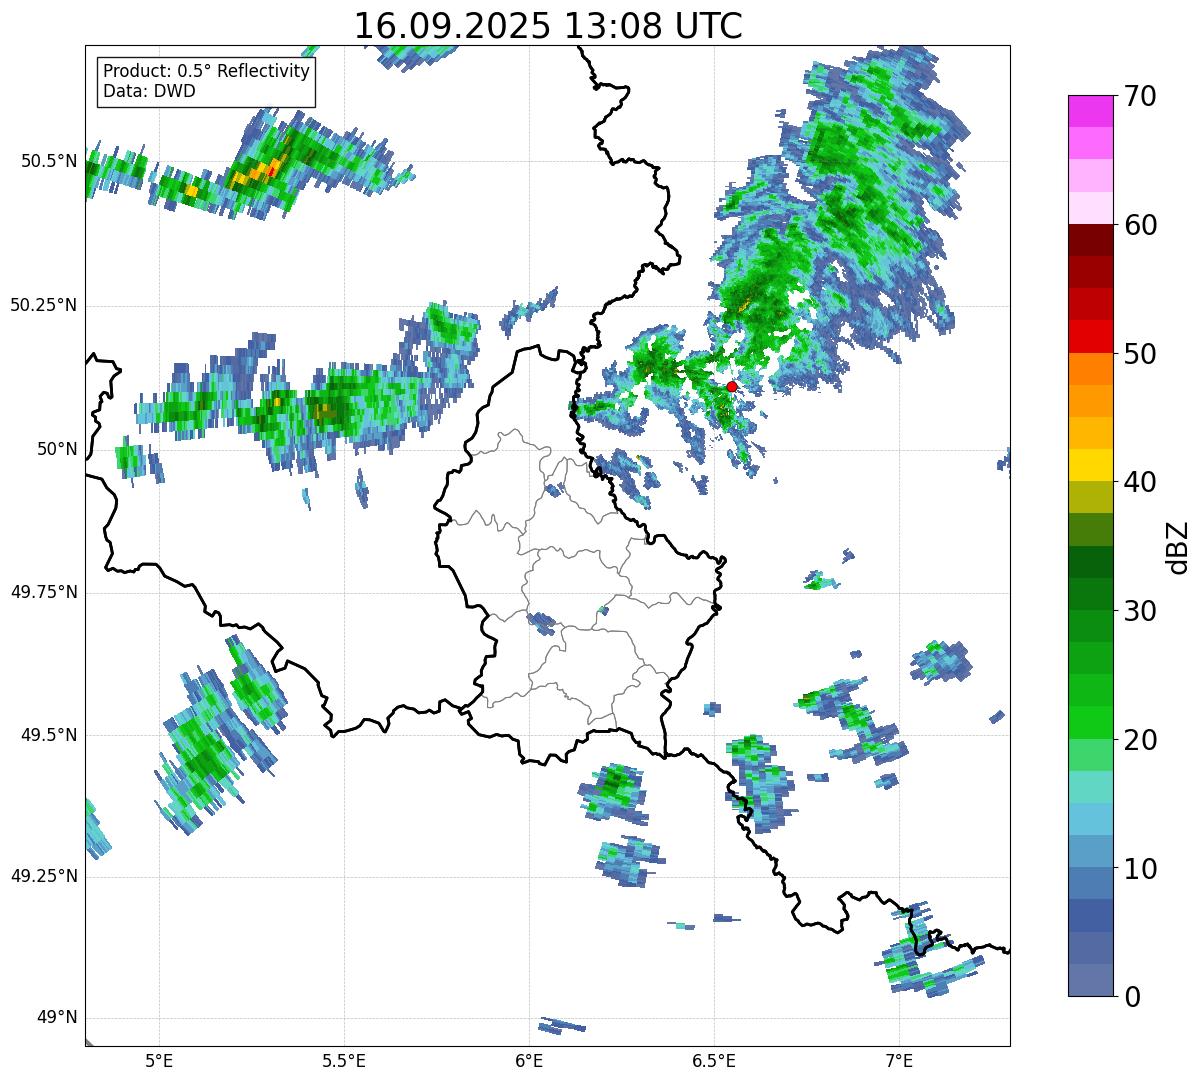Click the 50.25°N latitude label
Viewport: 1202px width, 1081px height.
click(44, 305)
